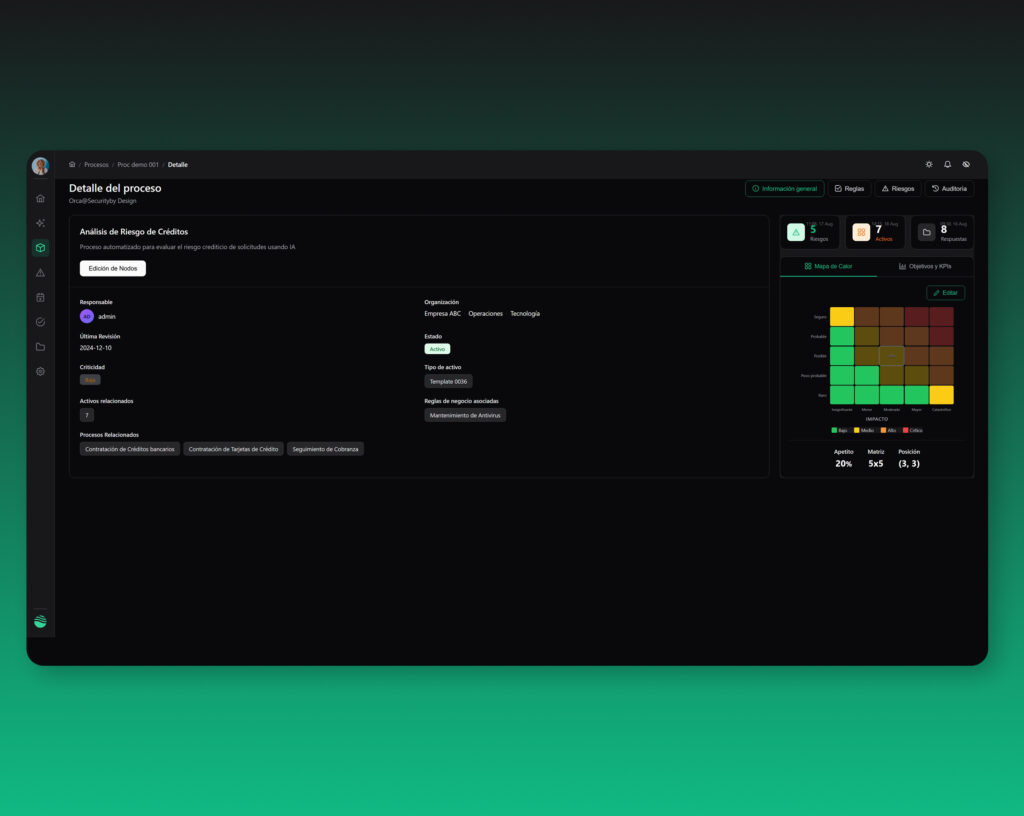Open the Reglas section tab

click(850, 189)
